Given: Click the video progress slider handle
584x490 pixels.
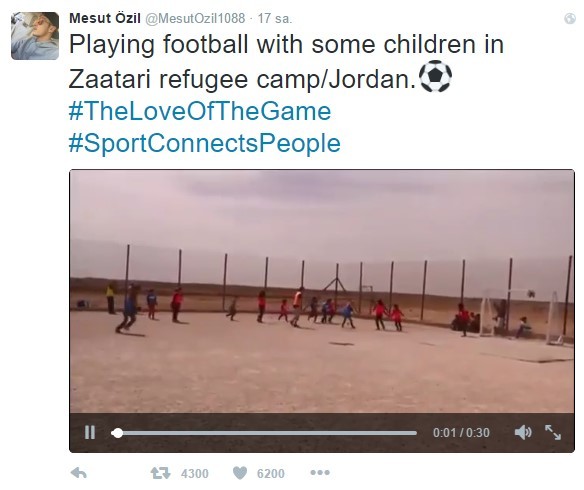Looking at the screenshot, I should [117, 433].
